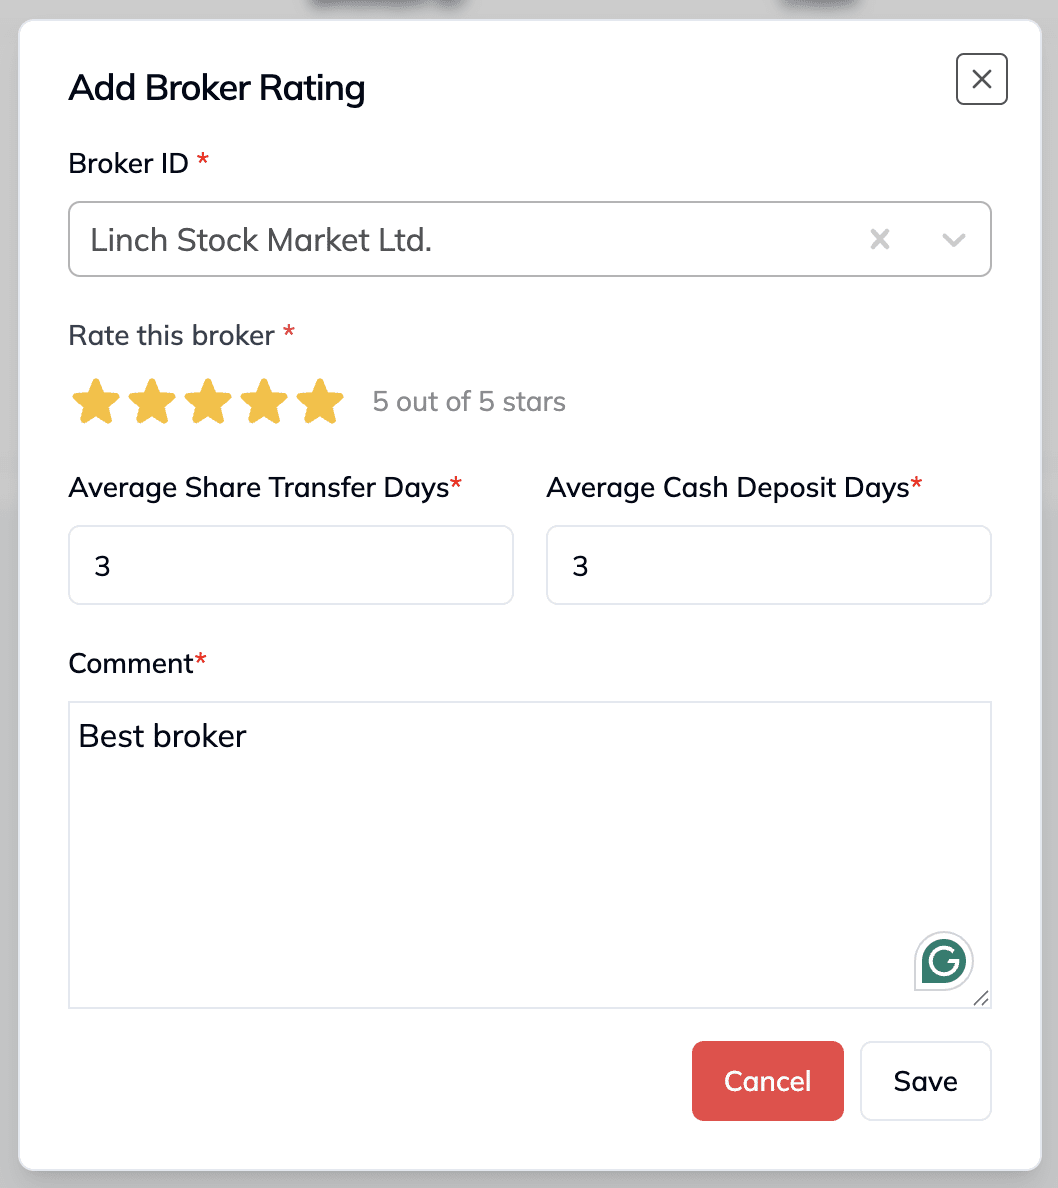Click the Average Share Transfer Days label
1058x1188 pixels.
click(259, 488)
